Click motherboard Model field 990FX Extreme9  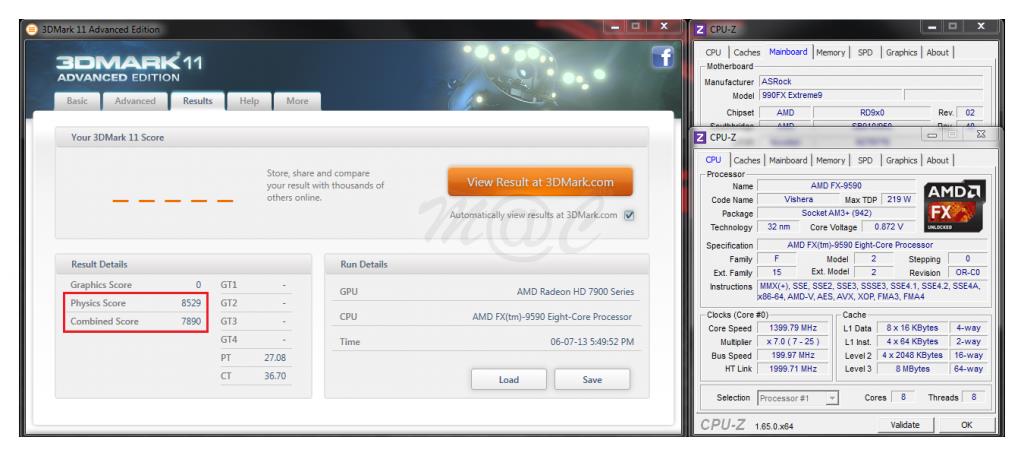[x=831, y=95]
